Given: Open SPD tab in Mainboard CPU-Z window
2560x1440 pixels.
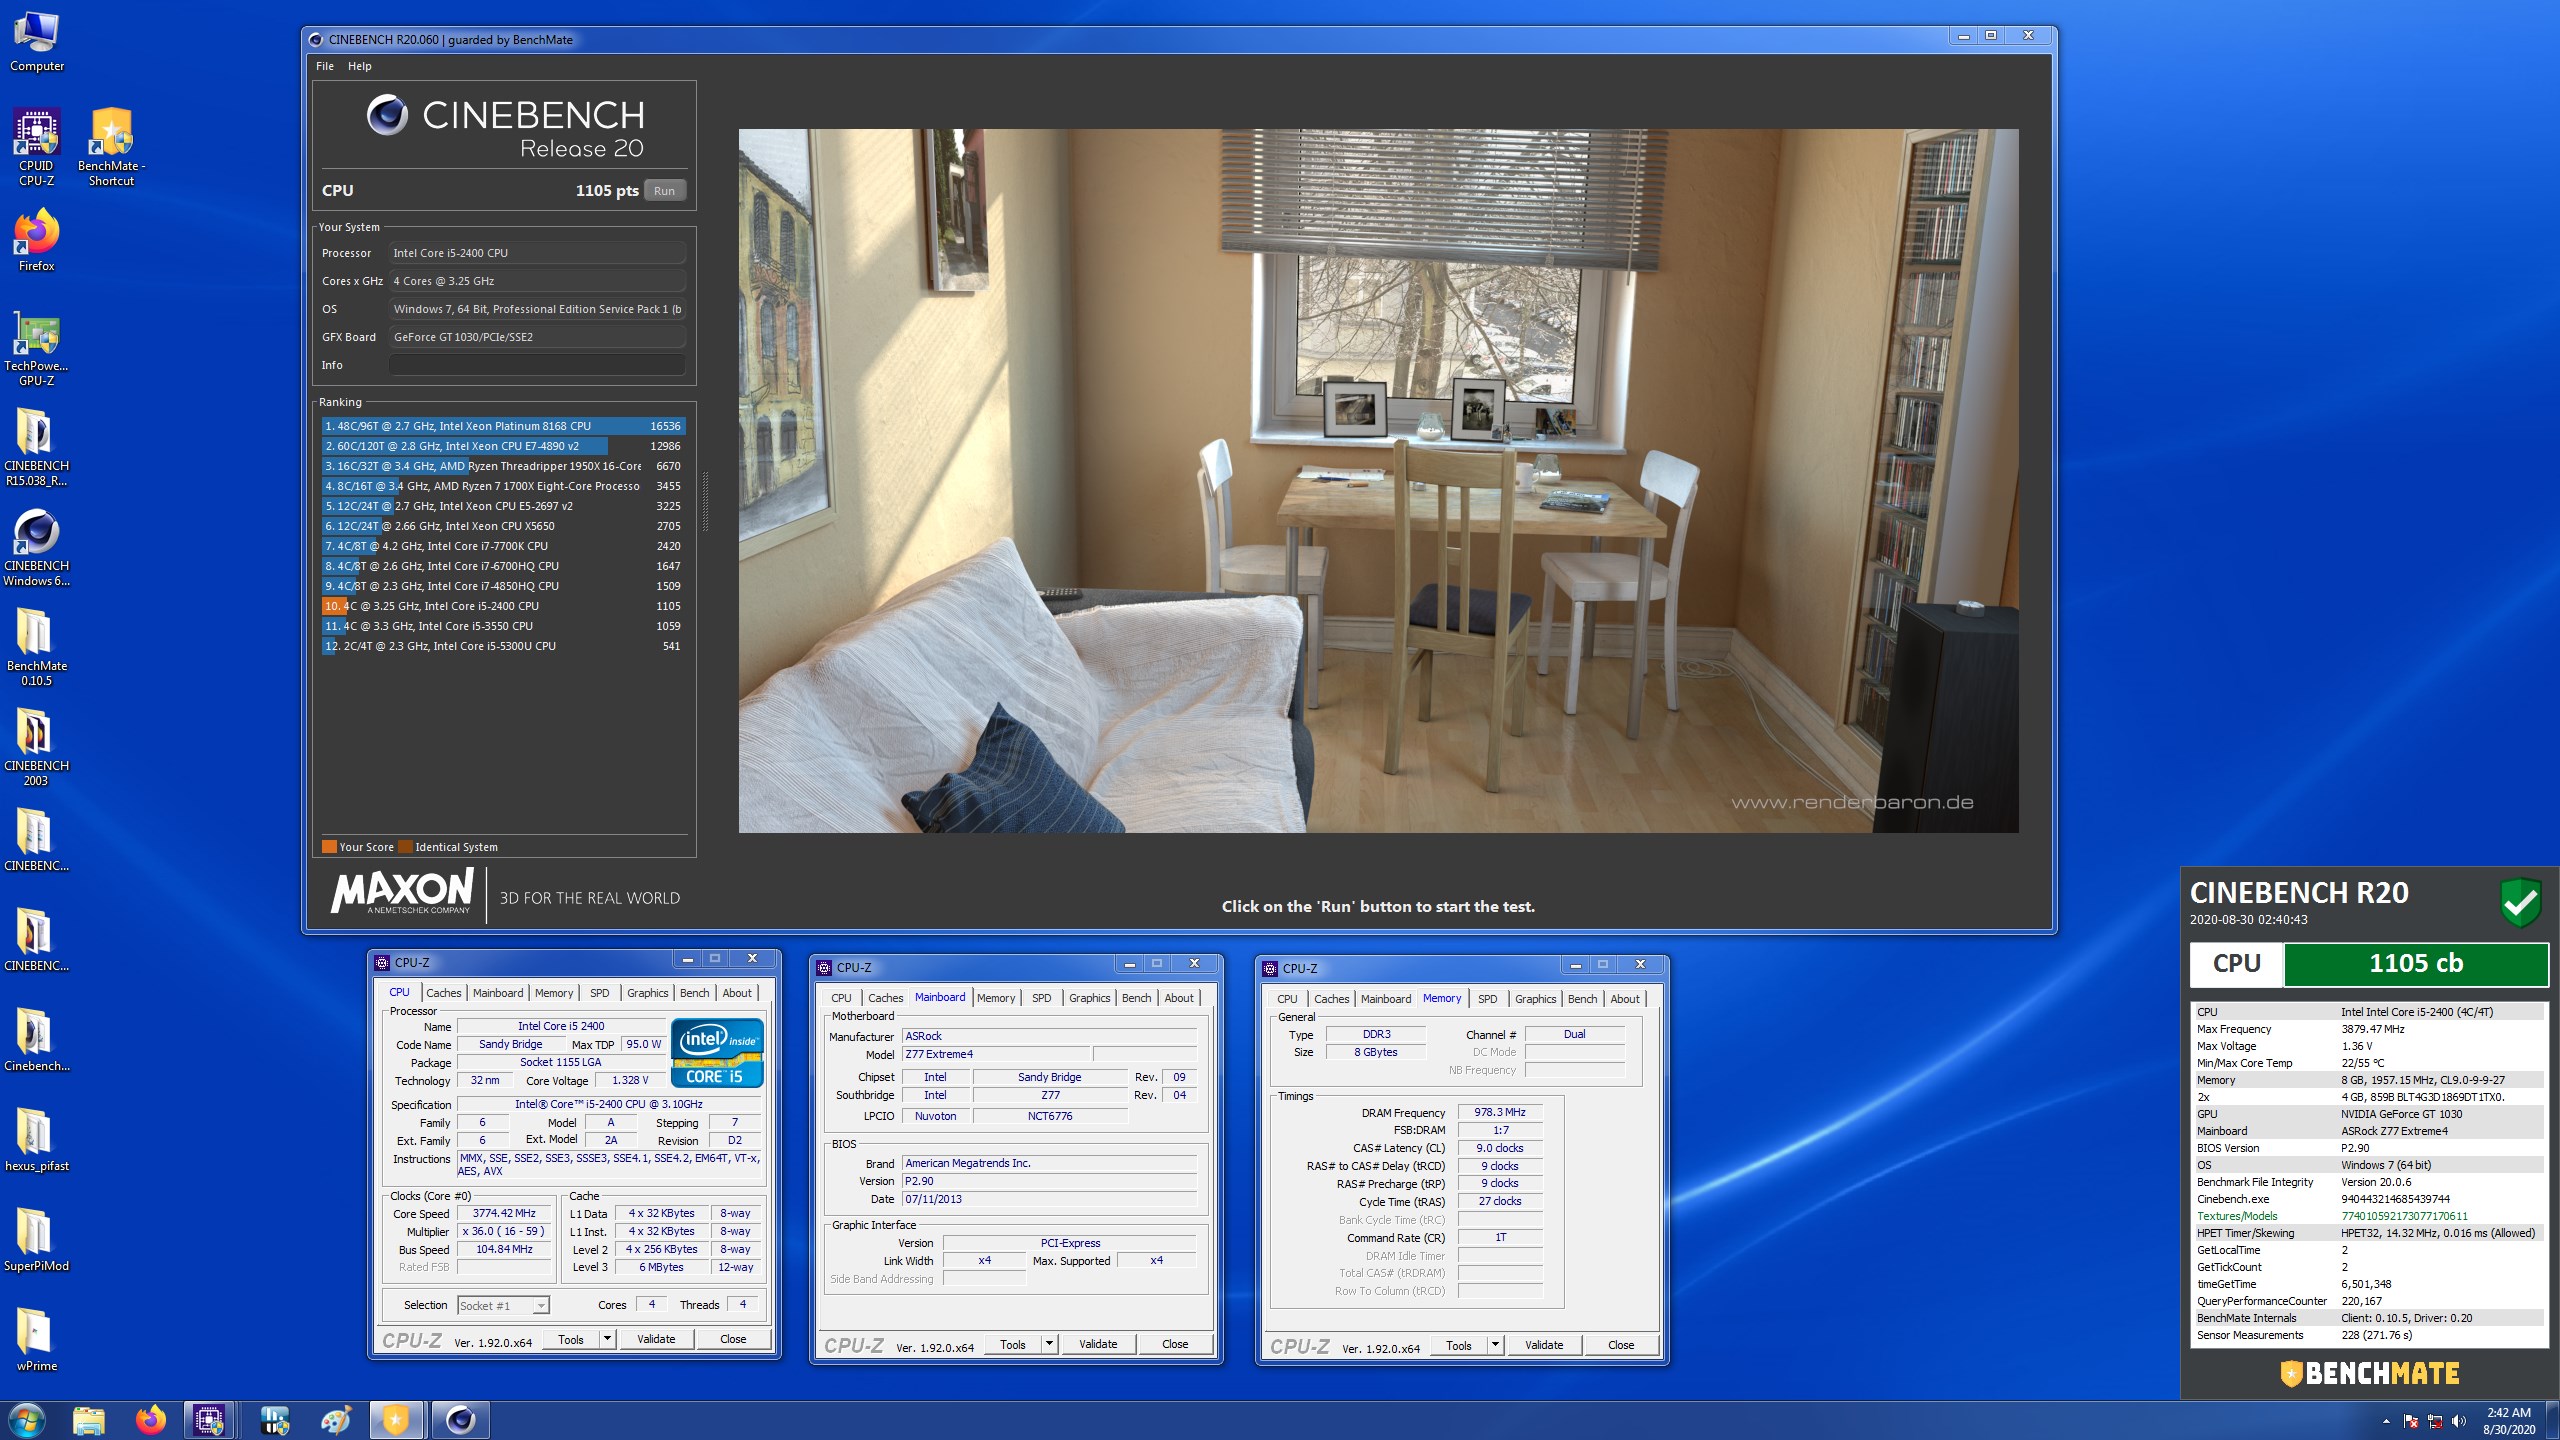Looking at the screenshot, I should pos(1041,998).
